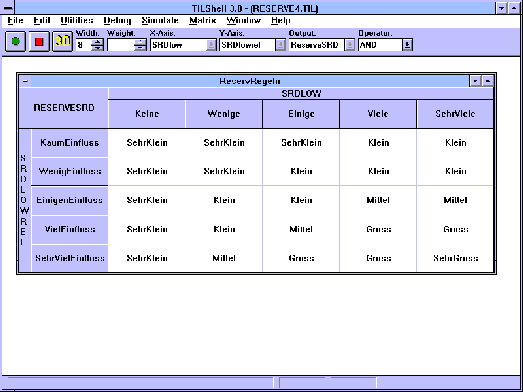
Task: Select the KaumEinfluss row header
Action: [x=70, y=143]
